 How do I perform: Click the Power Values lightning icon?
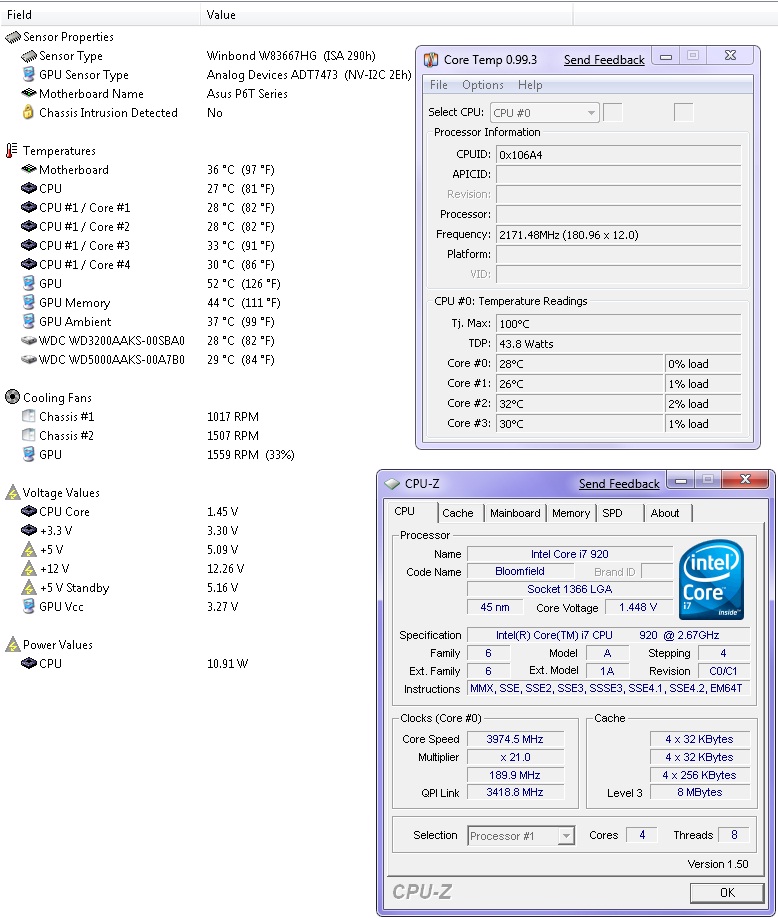[12, 644]
